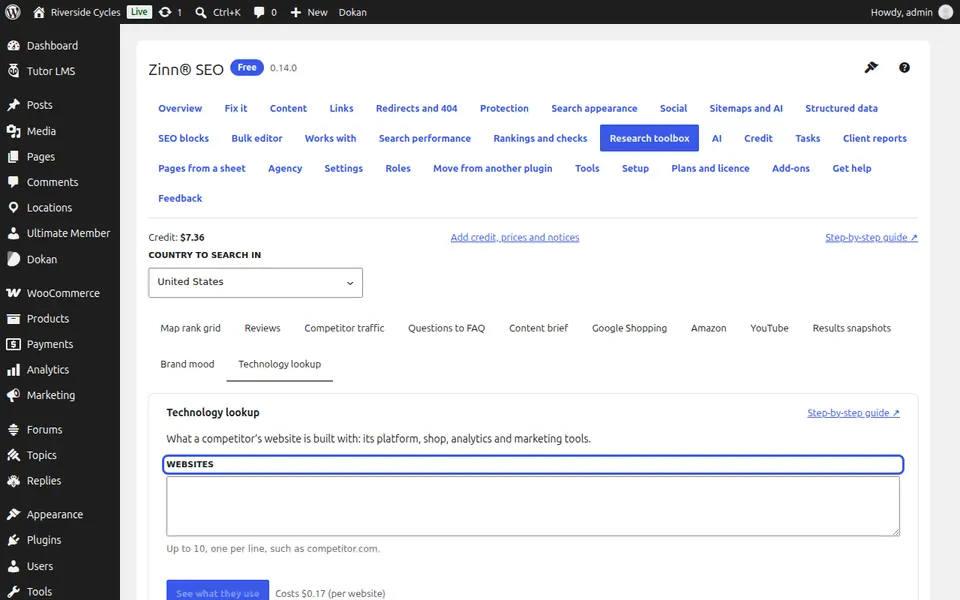Viewport: 960px width, 600px height.
Task: Open the Move from another plugin tab
Action: [x=492, y=168]
